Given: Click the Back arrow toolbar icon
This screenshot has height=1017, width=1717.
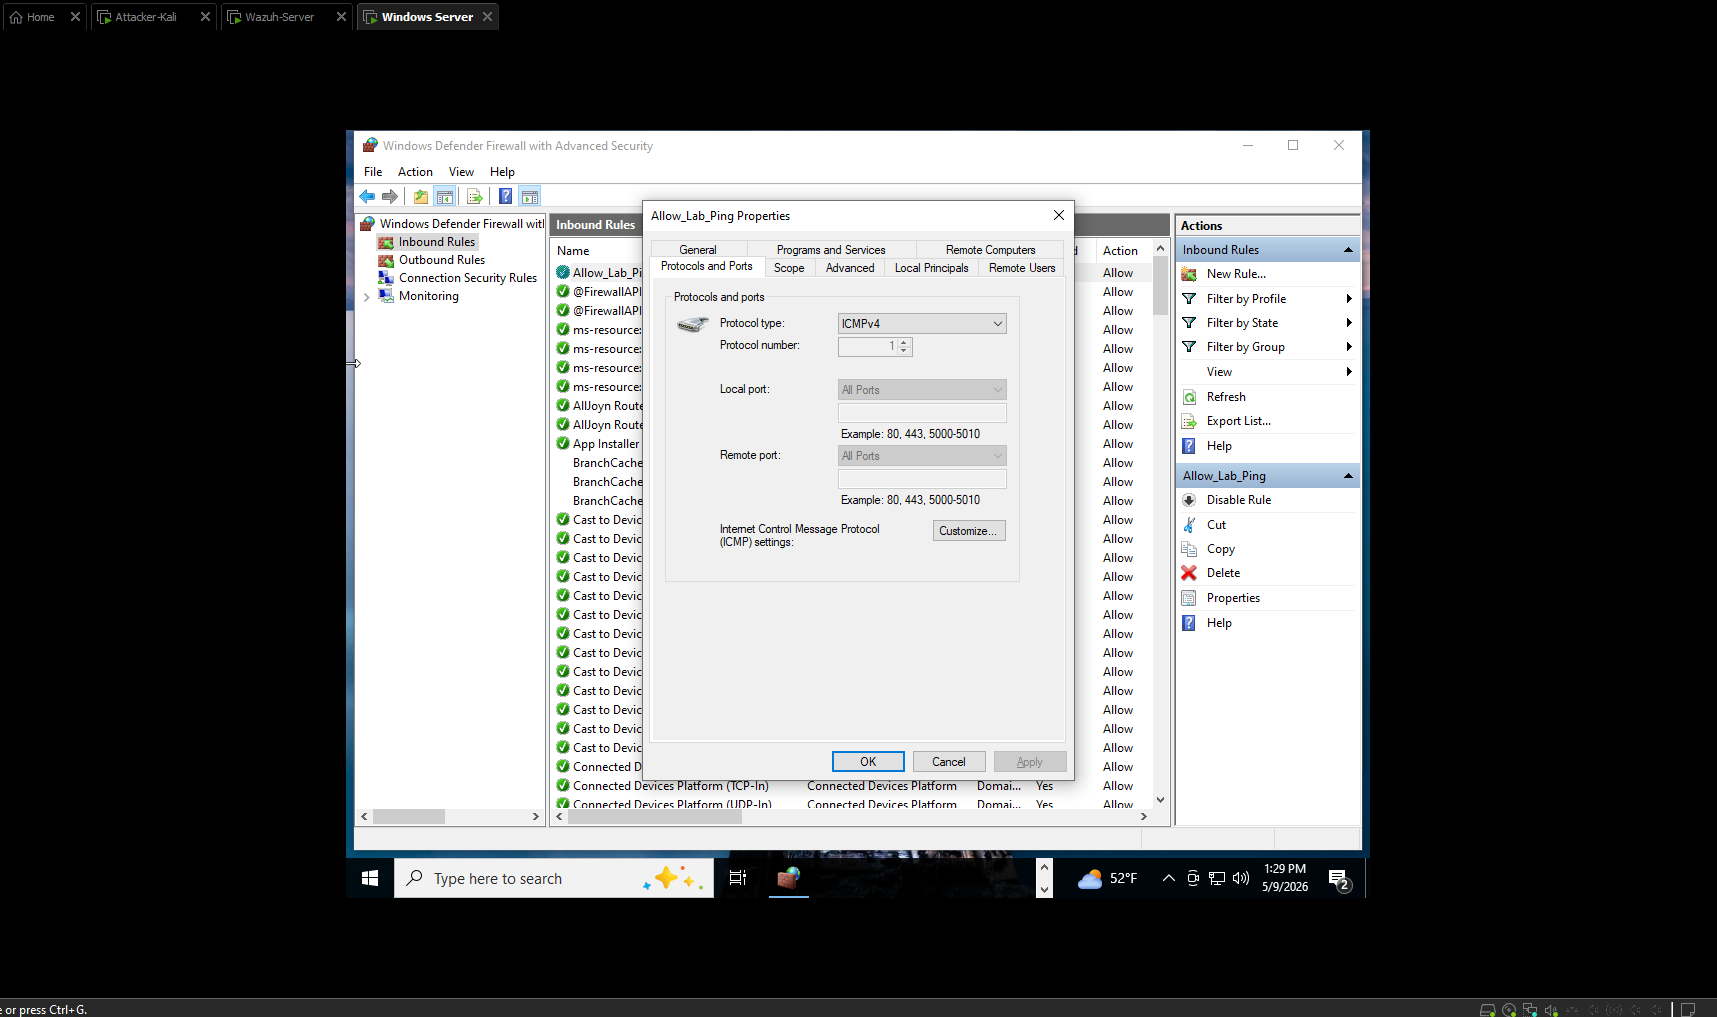Looking at the screenshot, I should click(367, 197).
